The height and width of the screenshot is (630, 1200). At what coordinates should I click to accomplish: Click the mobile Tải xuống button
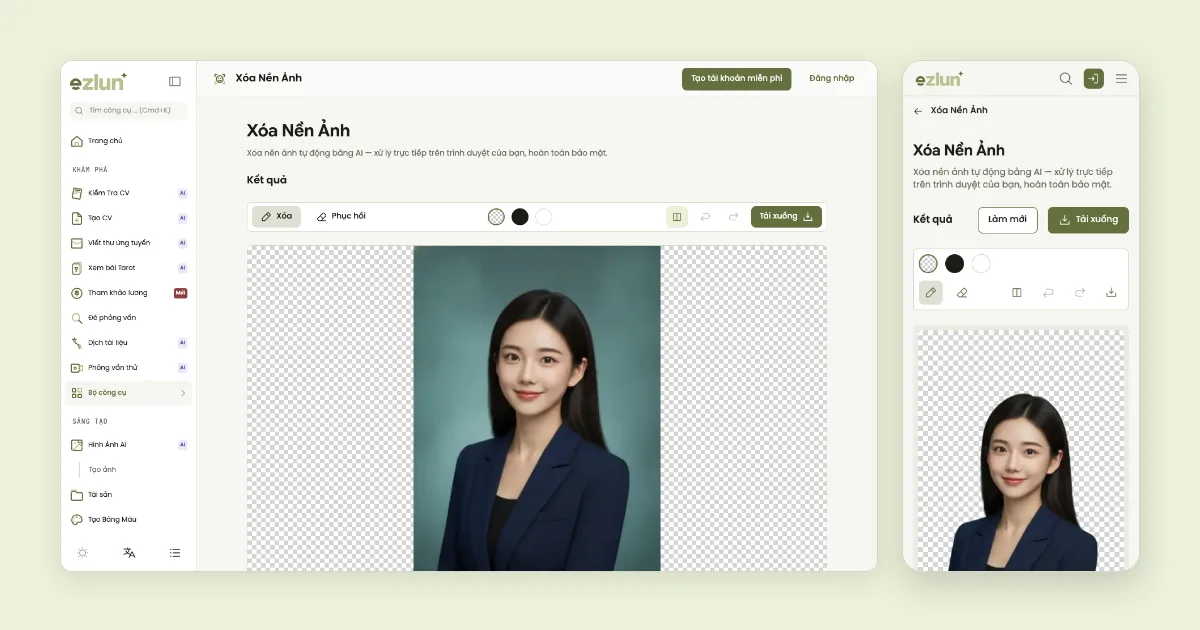(1089, 220)
